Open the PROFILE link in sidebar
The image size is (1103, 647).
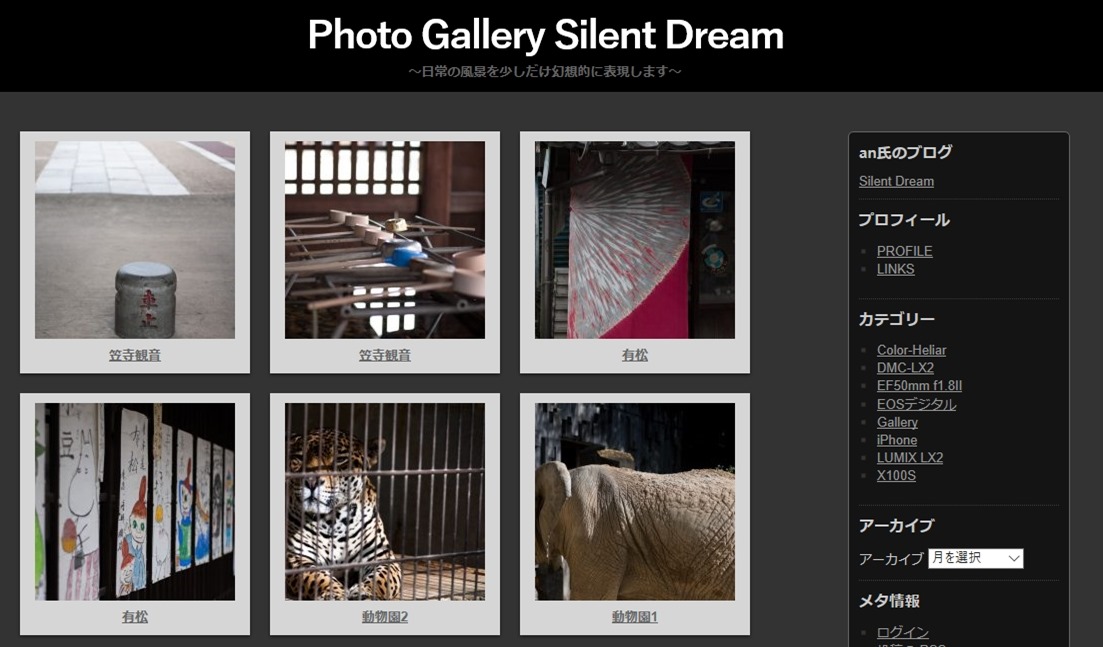pyautogui.click(x=905, y=251)
